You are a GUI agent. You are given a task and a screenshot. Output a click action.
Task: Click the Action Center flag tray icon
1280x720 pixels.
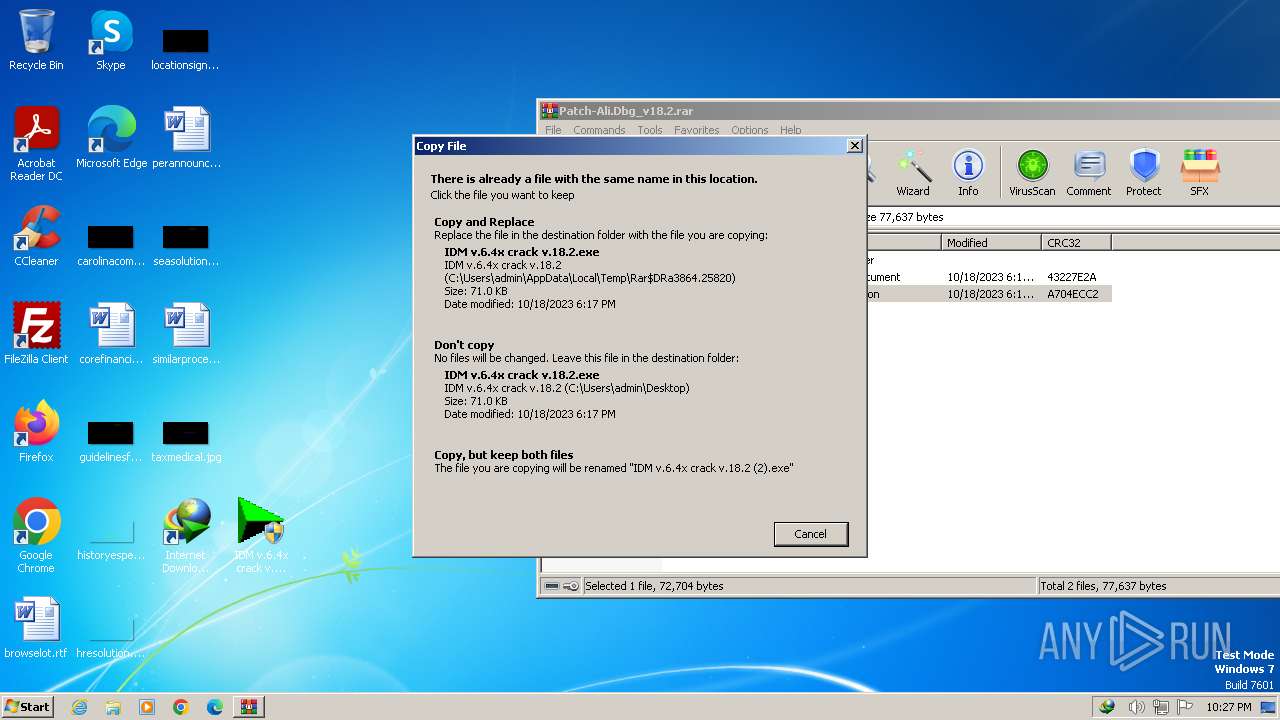(x=1184, y=707)
